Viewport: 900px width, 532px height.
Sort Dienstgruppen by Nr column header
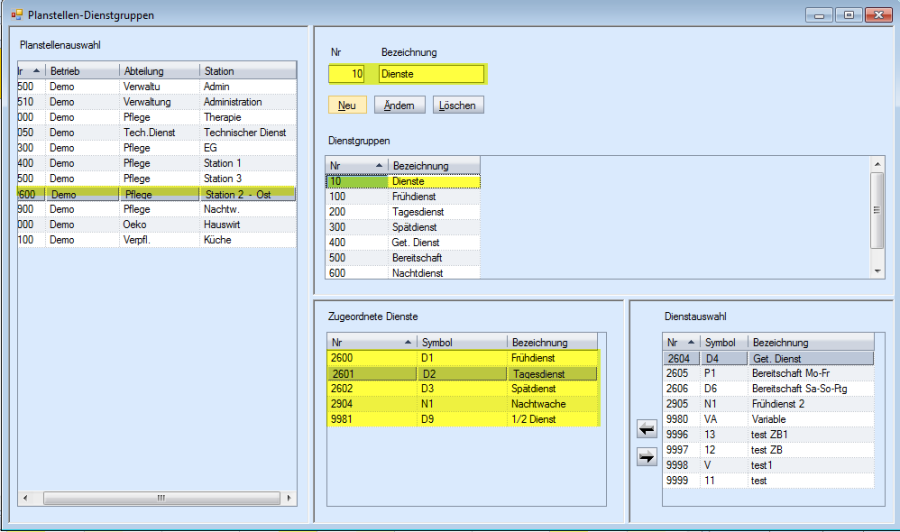[x=356, y=165]
